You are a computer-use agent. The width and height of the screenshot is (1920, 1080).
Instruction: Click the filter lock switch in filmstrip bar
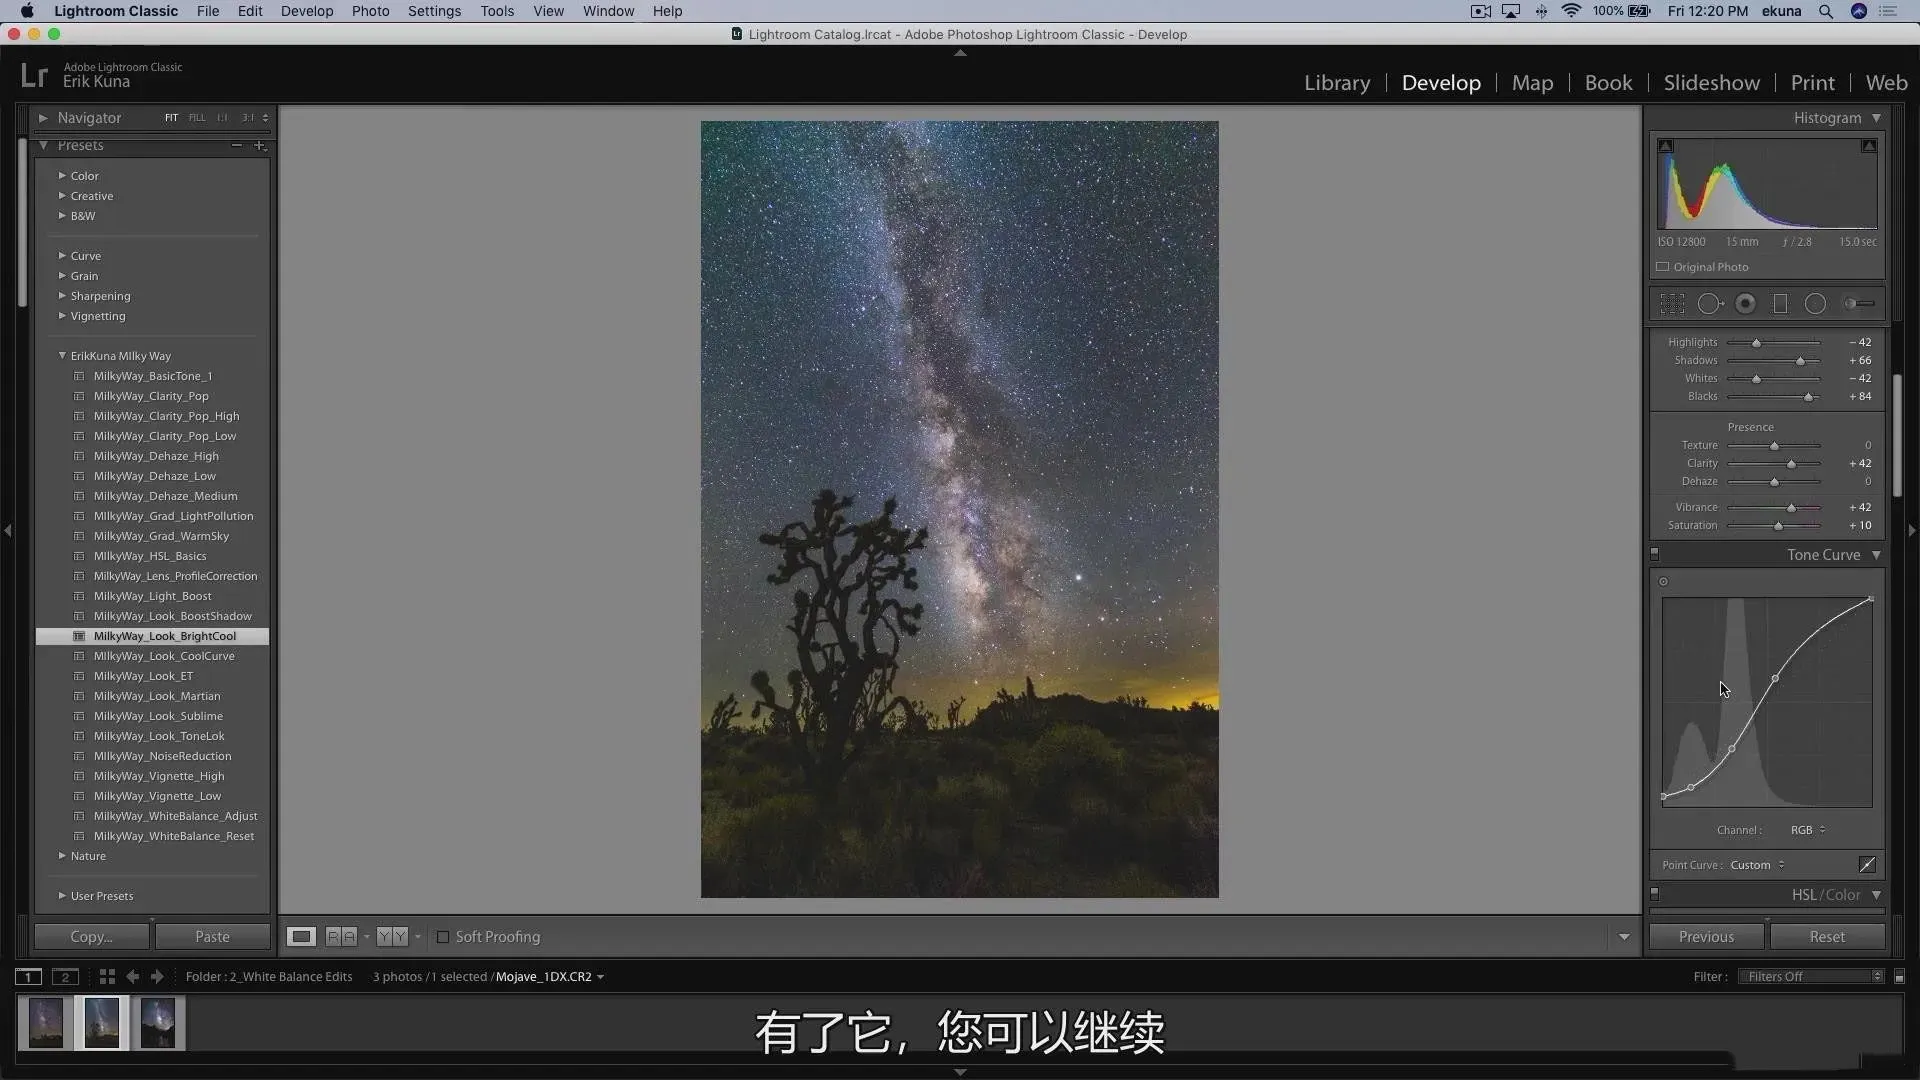[x=1899, y=977]
